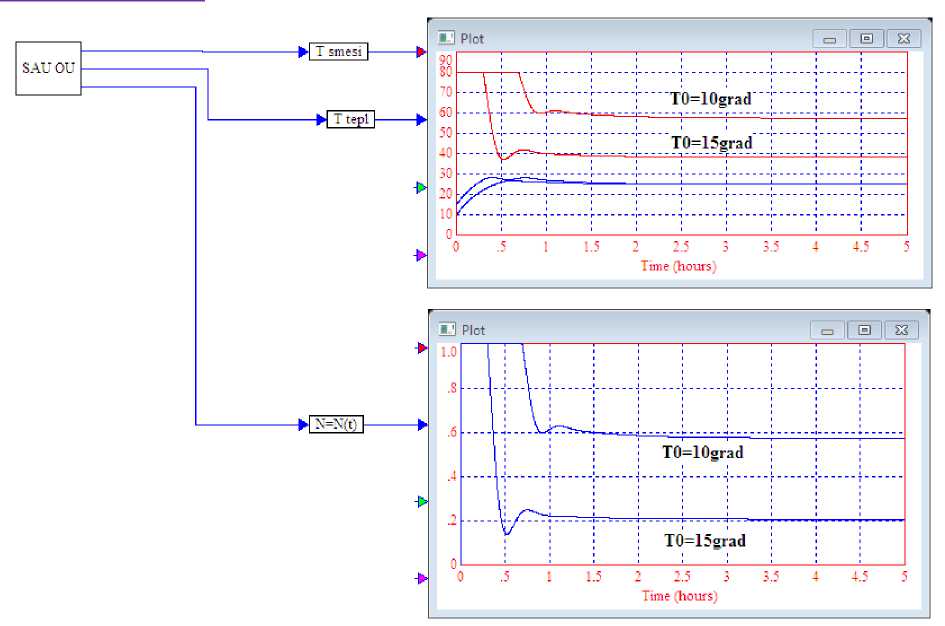
Task: Maximize the lower Plot window
Action: pyautogui.click(x=864, y=330)
